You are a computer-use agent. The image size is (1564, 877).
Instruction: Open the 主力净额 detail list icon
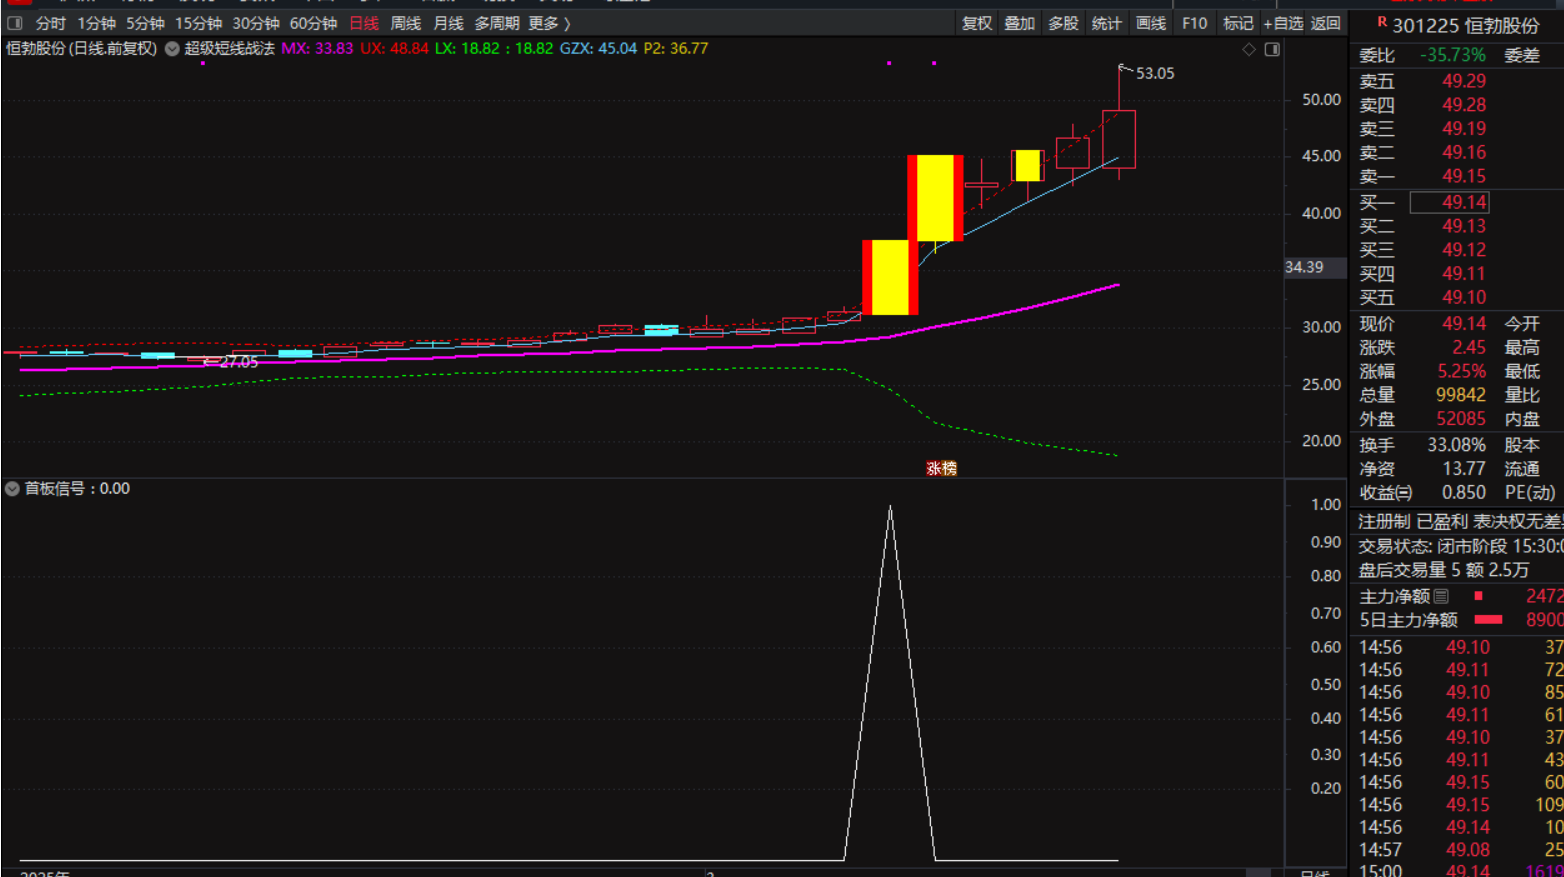pos(1441,596)
